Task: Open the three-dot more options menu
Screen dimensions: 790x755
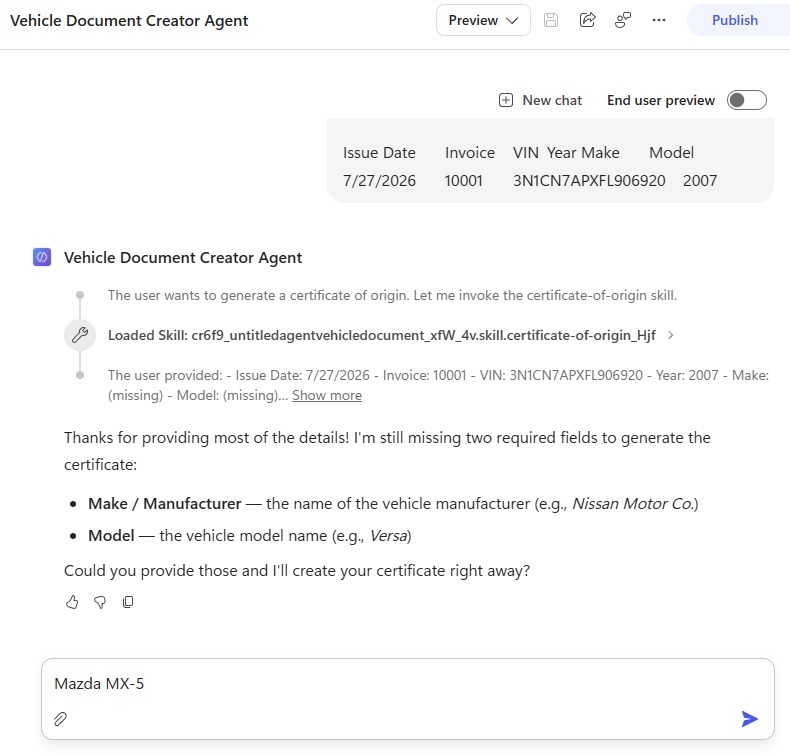Action: click(x=659, y=20)
